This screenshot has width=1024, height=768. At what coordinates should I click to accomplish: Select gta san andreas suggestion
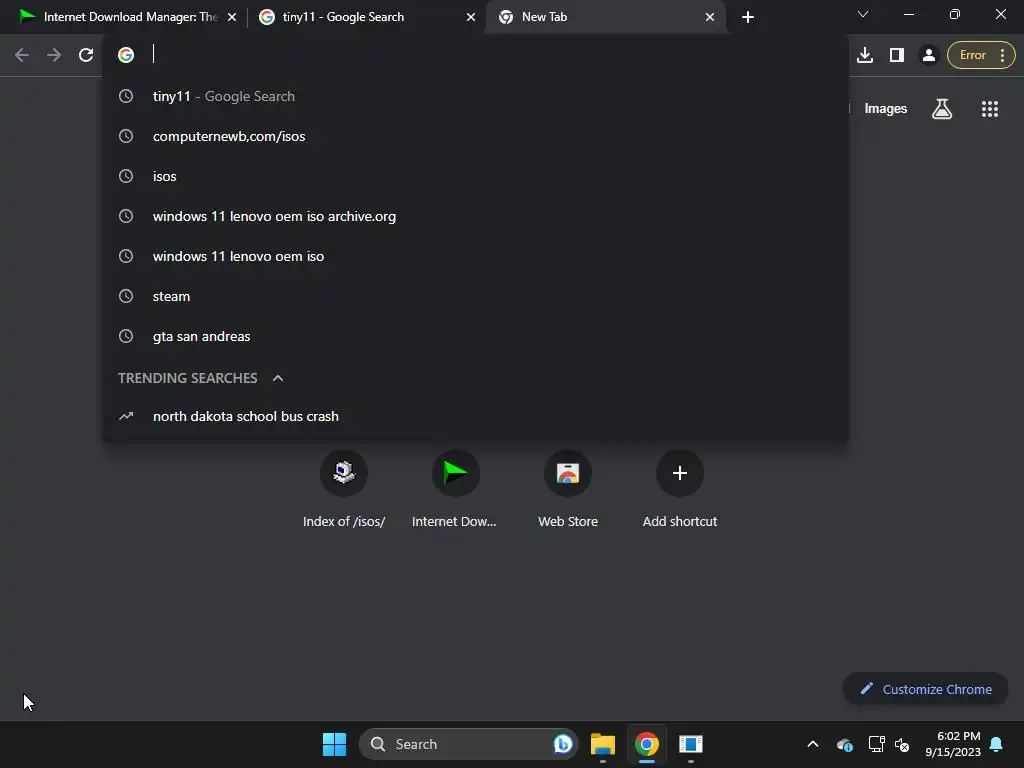(x=475, y=336)
